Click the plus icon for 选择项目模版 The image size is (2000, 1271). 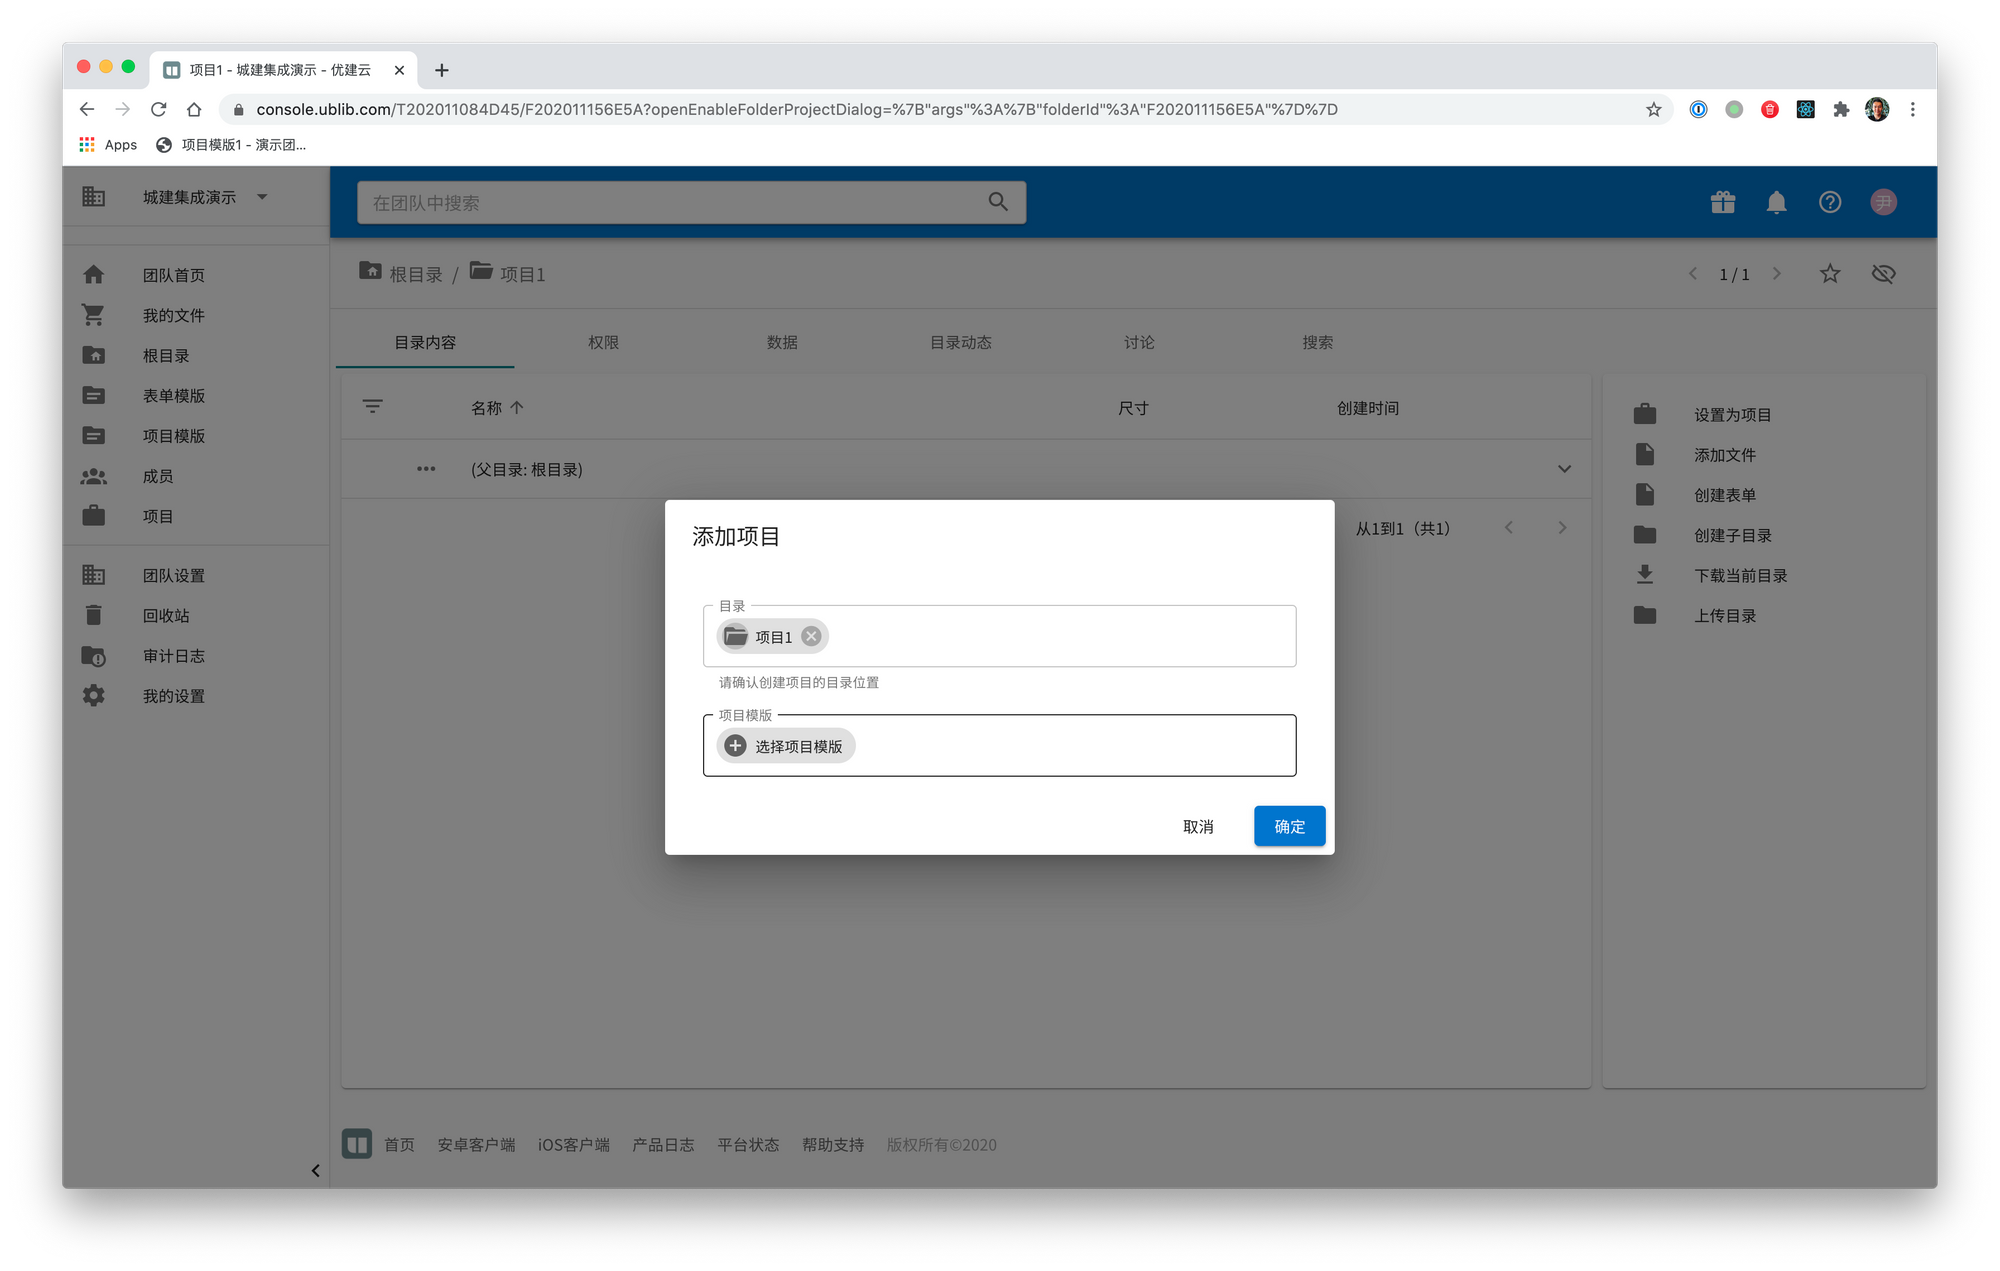pyautogui.click(x=735, y=746)
